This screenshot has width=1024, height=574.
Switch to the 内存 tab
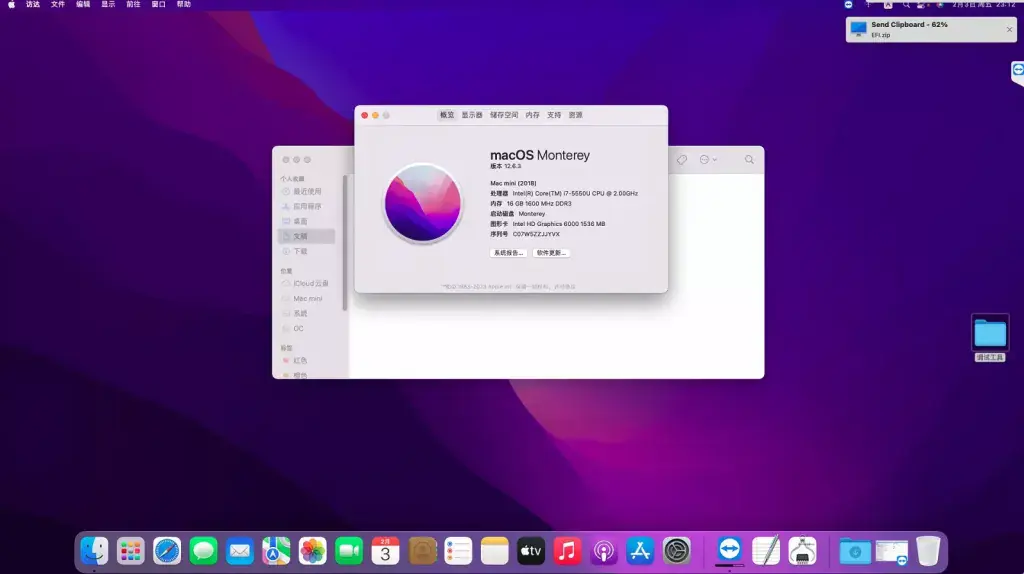[533, 115]
